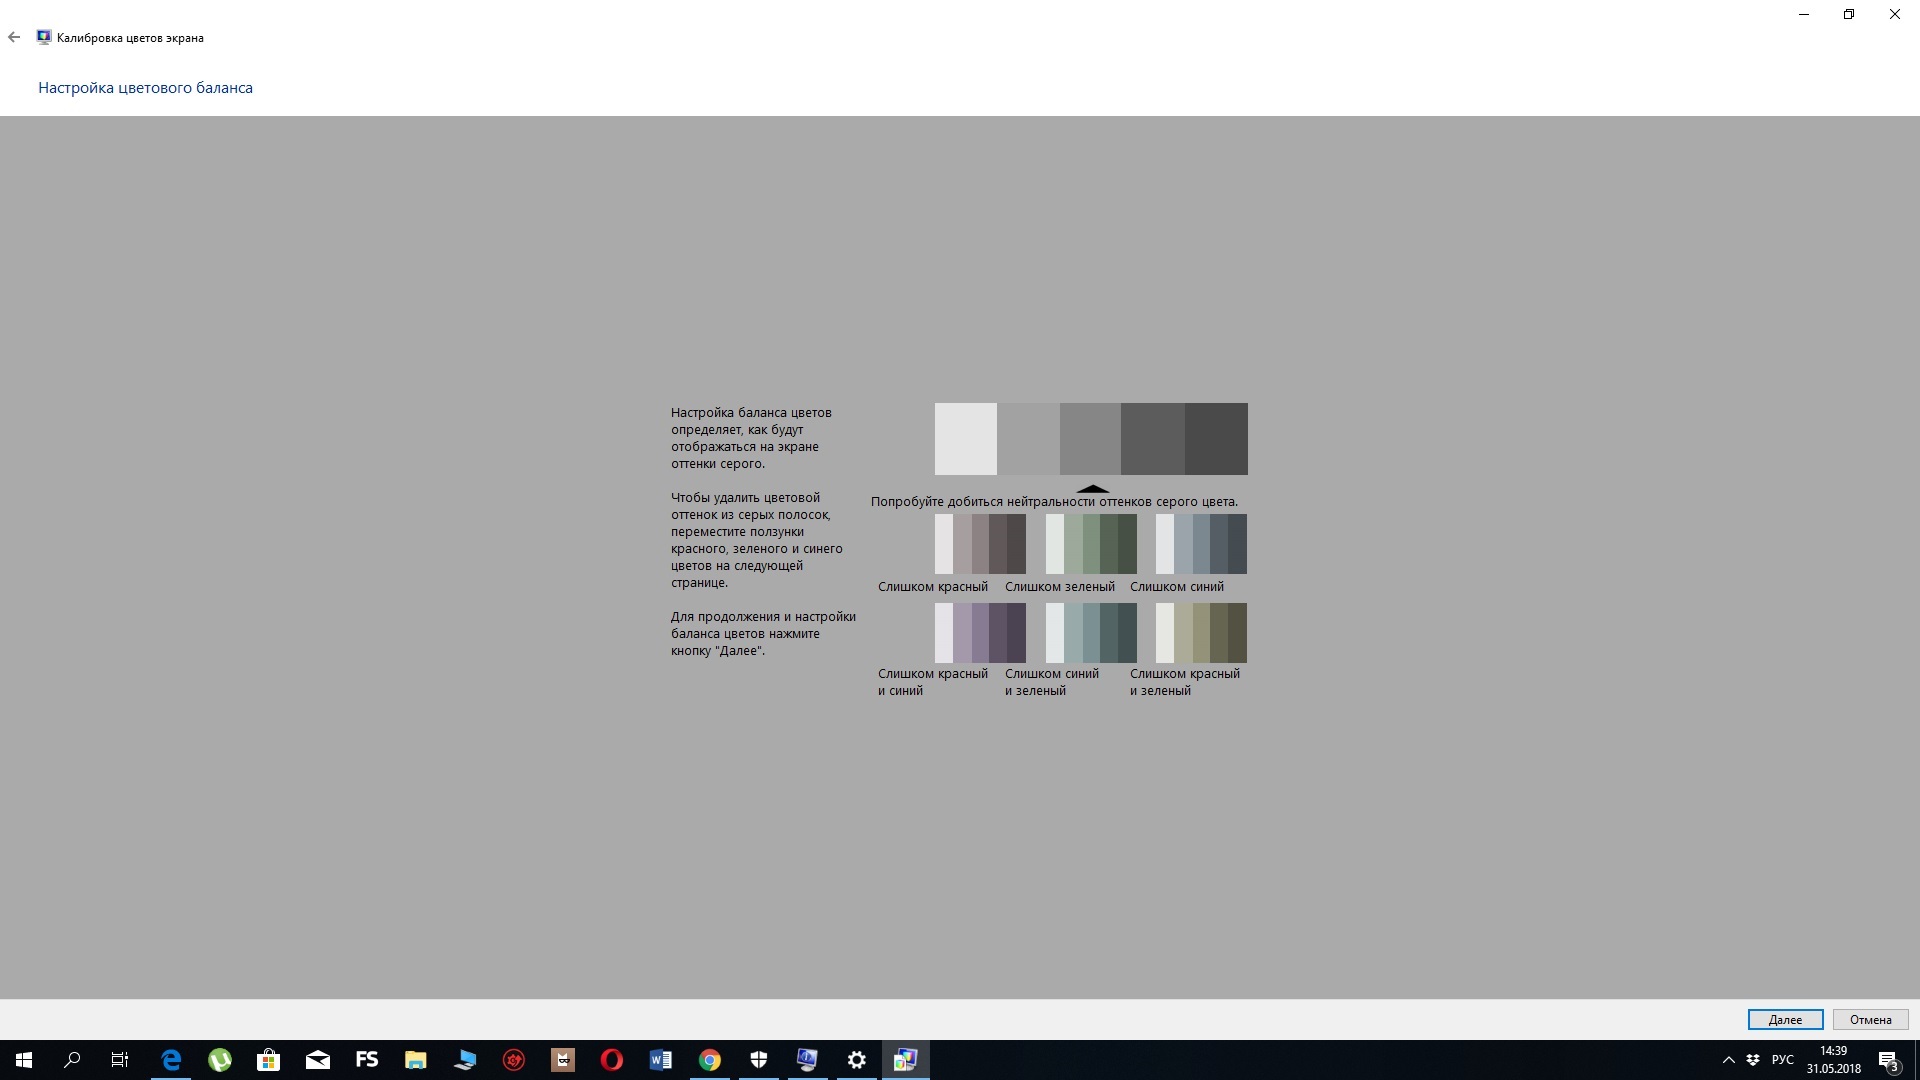Open the red gear icon app in taskbar
Image resolution: width=1920 pixels, height=1080 pixels.
[x=514, y=1060]
